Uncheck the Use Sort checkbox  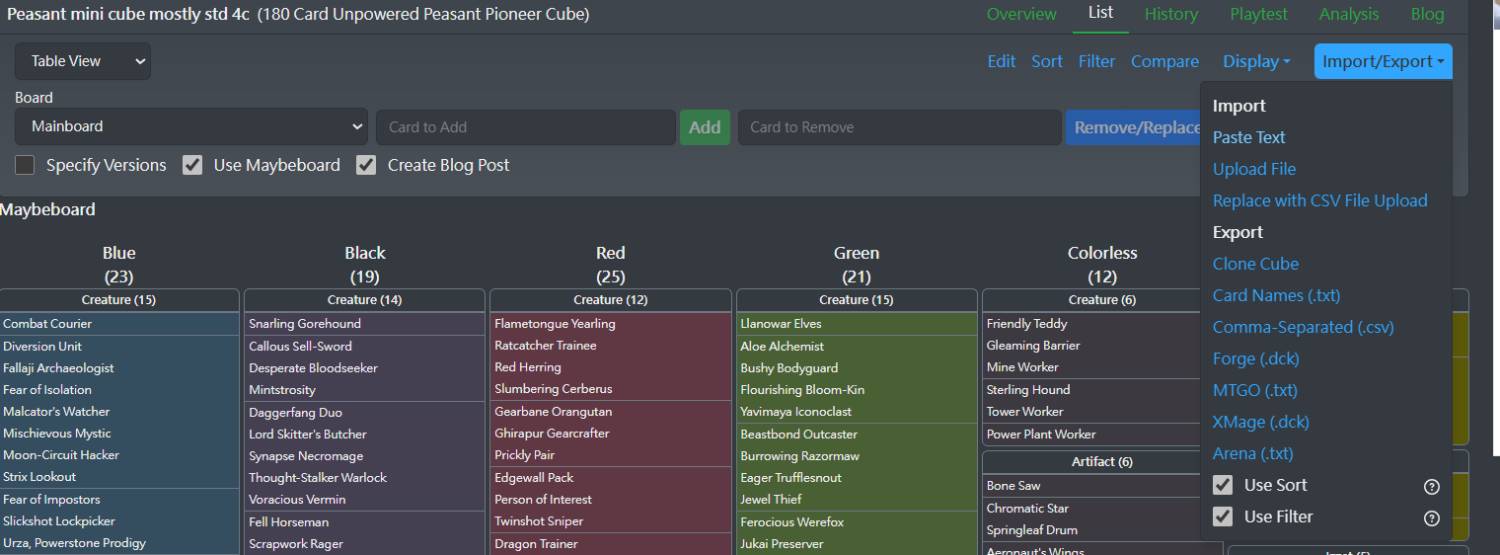tap(1222, 485)
